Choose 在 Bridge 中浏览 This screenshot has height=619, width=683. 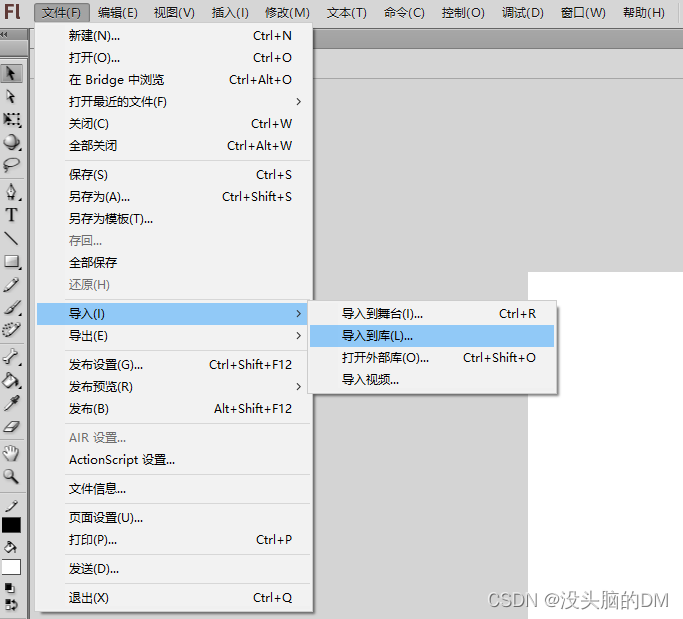click(x=174, y=80)
